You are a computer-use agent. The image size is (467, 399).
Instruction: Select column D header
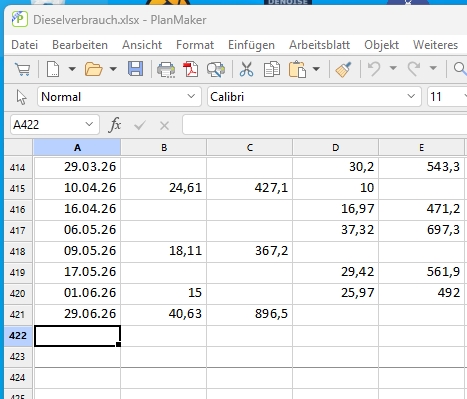click(x=336, y=147)
